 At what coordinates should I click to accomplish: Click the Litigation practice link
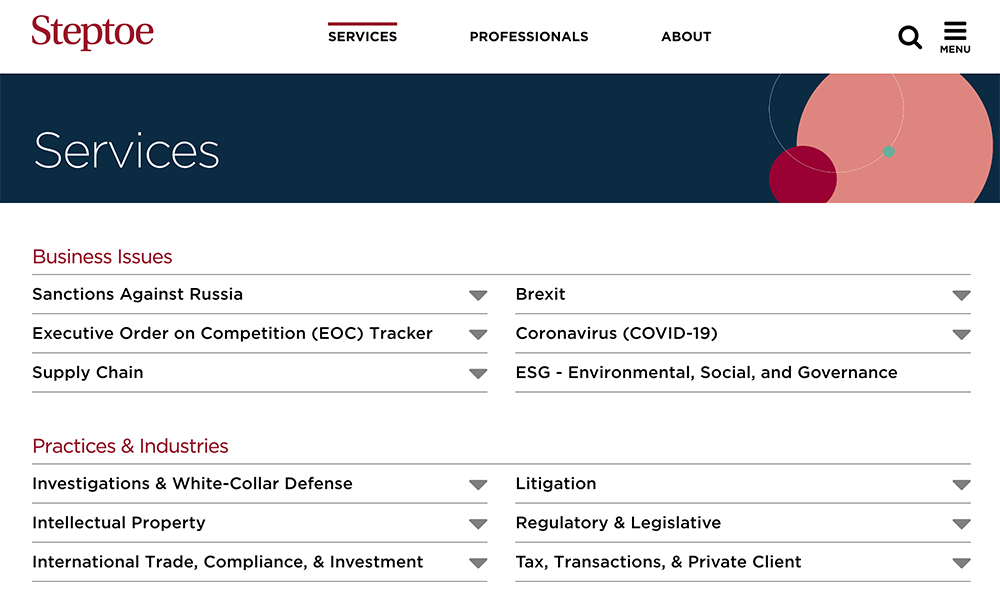click(556, 484)
